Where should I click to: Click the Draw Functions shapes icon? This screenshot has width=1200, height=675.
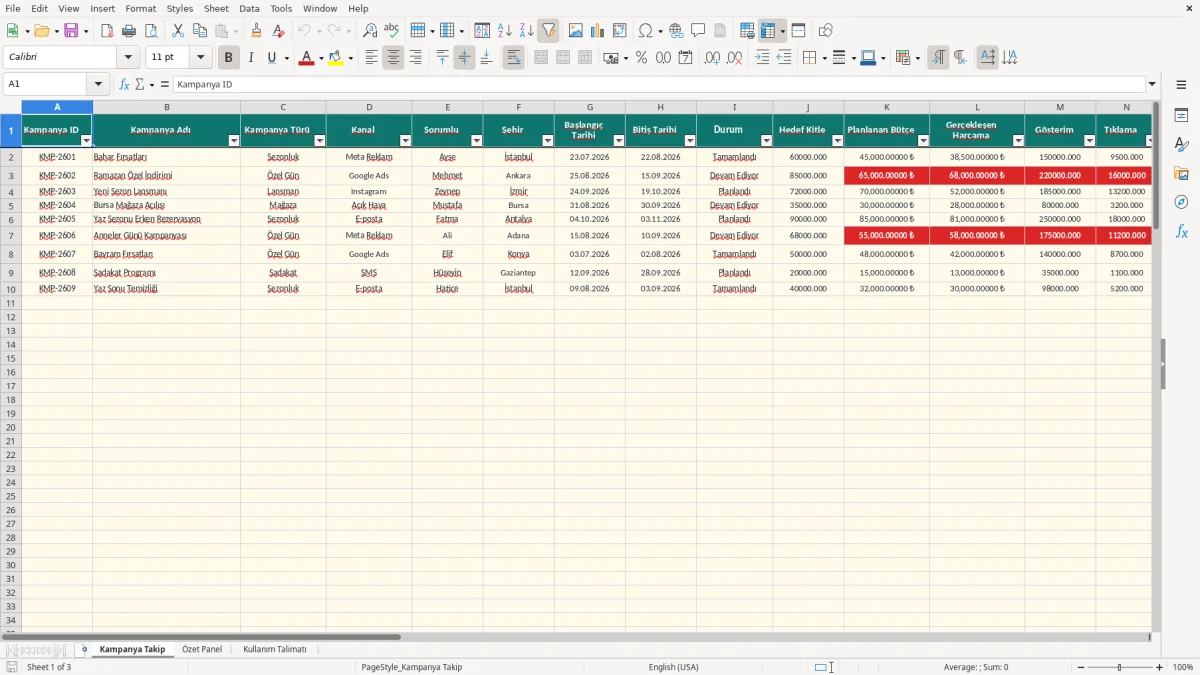point(826,31)
